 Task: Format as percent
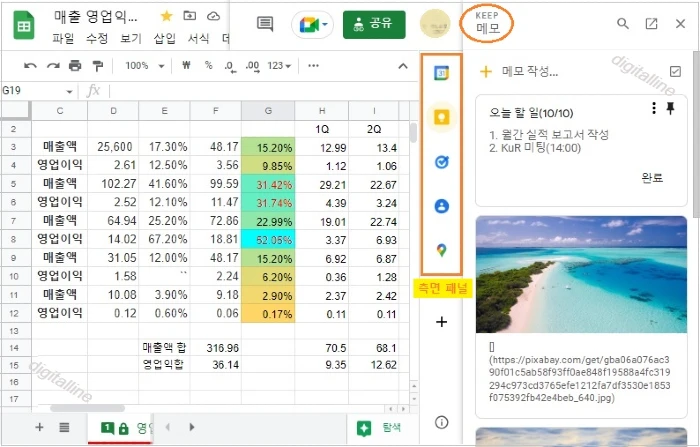tap(208, 66)
